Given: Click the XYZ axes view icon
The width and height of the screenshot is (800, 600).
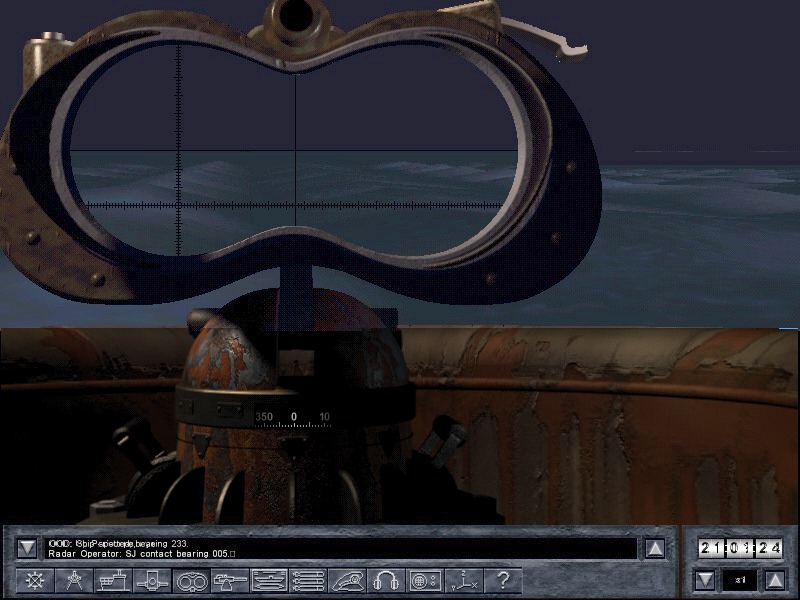Looking at the screenshot, I should [464, 581].
